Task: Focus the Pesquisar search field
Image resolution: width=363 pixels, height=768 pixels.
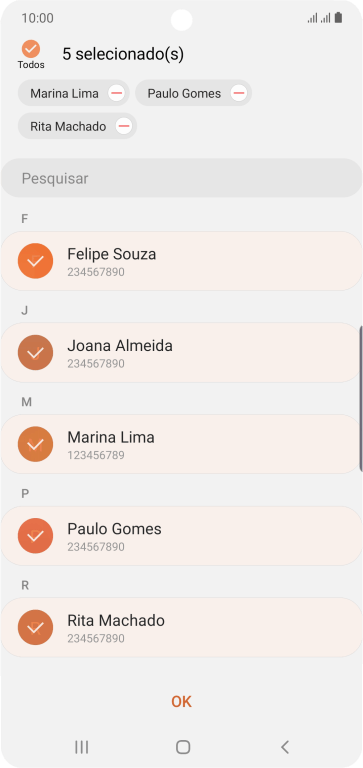Action: point(181,178)
